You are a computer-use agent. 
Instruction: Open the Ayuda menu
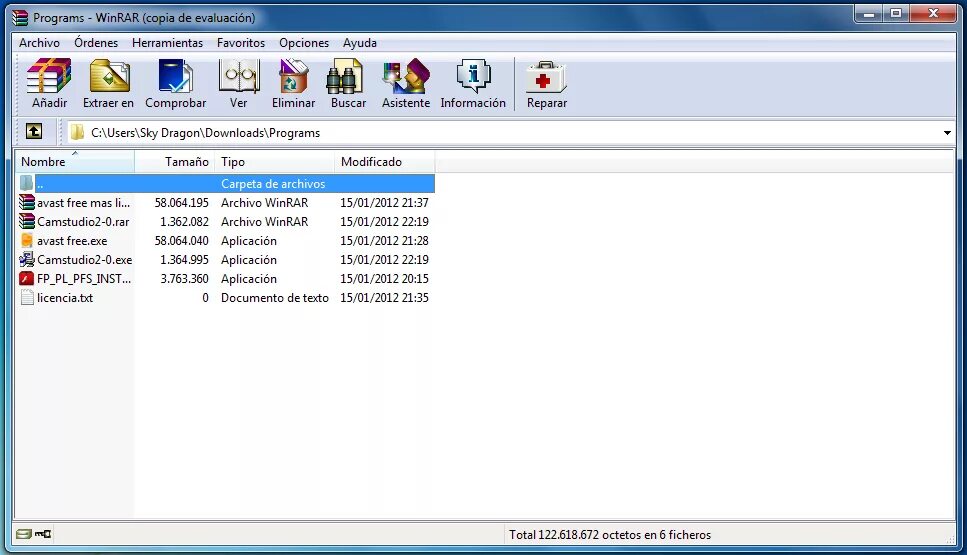tap(360, 43)
